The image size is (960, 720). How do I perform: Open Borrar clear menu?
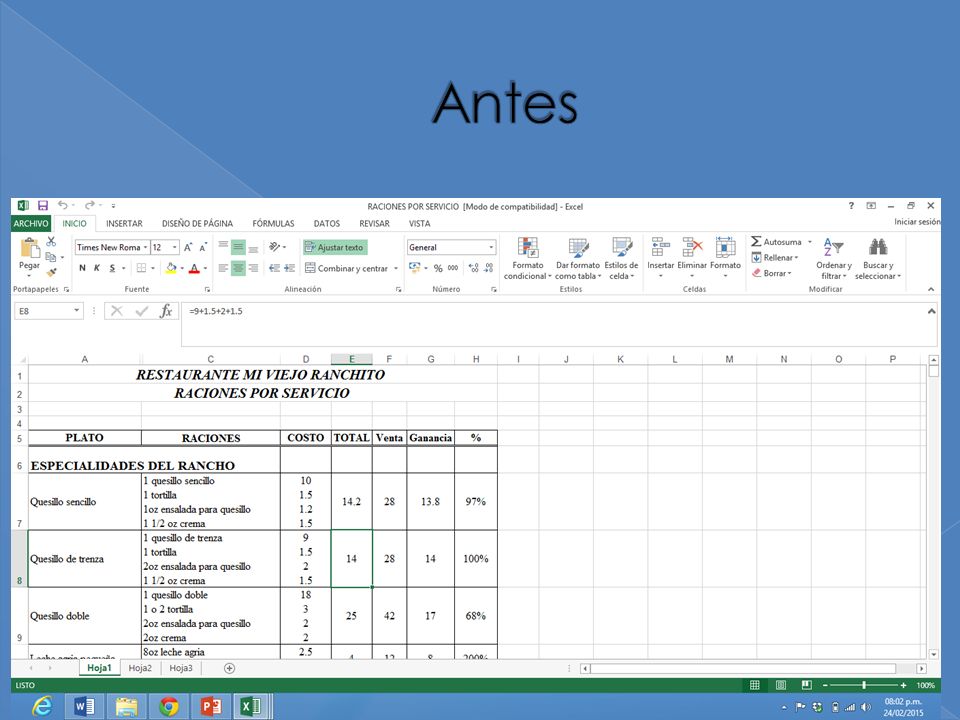pos(771,273)
